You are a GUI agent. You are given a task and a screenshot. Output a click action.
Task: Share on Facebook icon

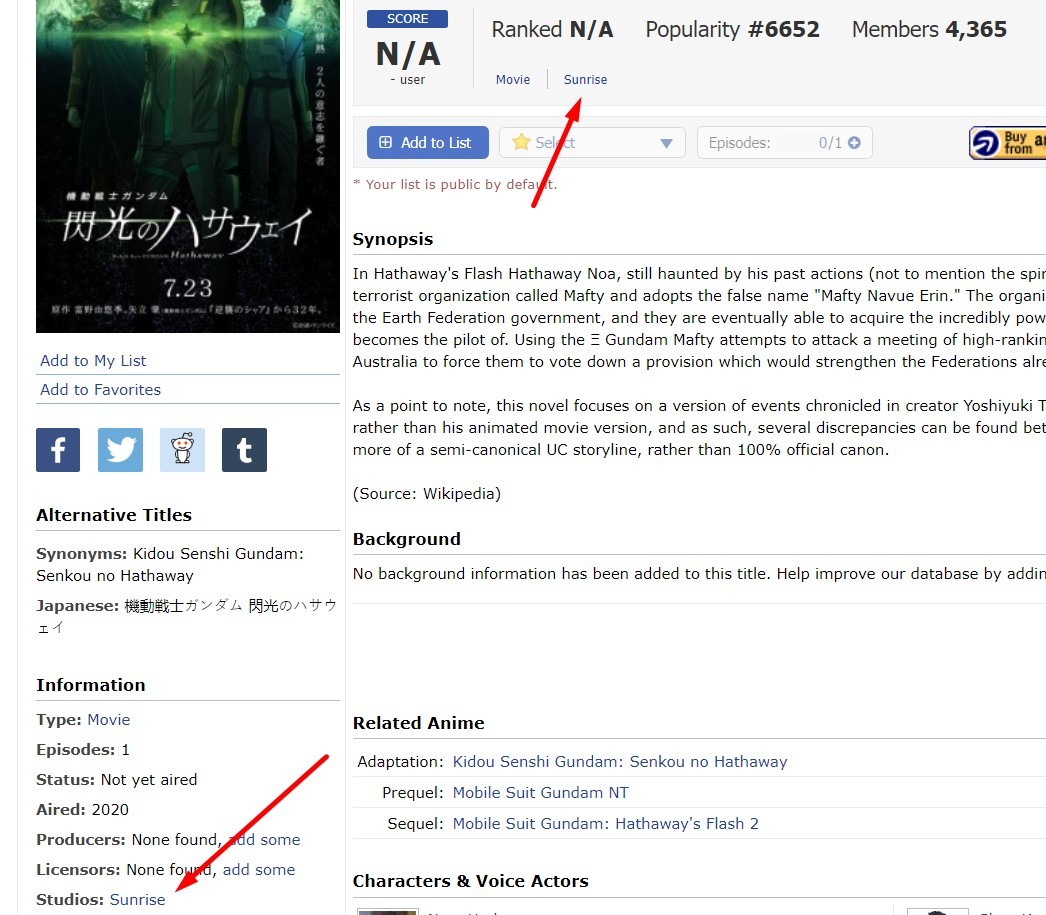tap(58, 450)
